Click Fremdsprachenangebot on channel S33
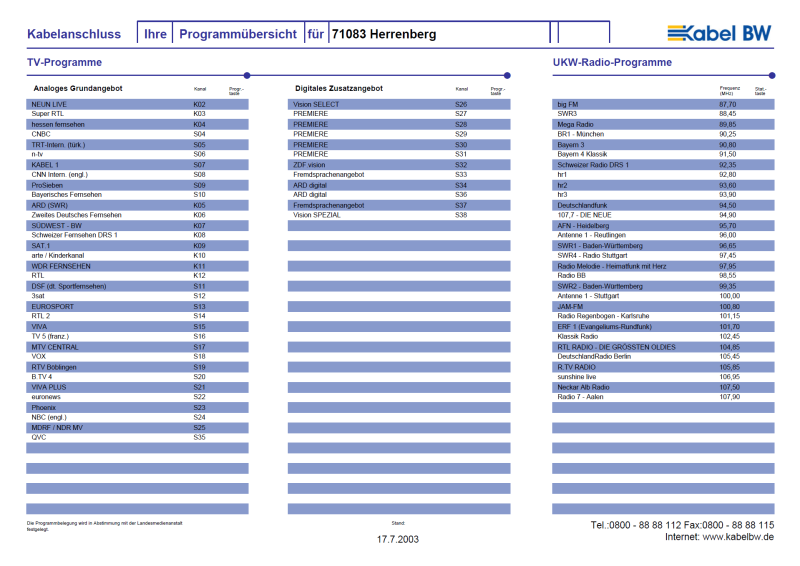800x566 pixels. click(x=329, y=175)
